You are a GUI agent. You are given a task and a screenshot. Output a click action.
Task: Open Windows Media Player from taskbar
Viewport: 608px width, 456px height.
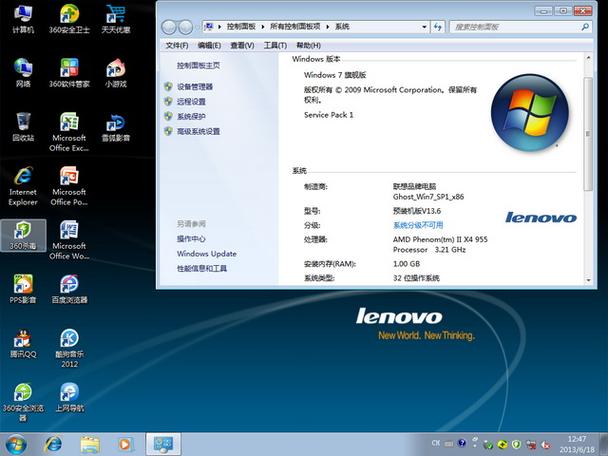click(x=124, y=443)
